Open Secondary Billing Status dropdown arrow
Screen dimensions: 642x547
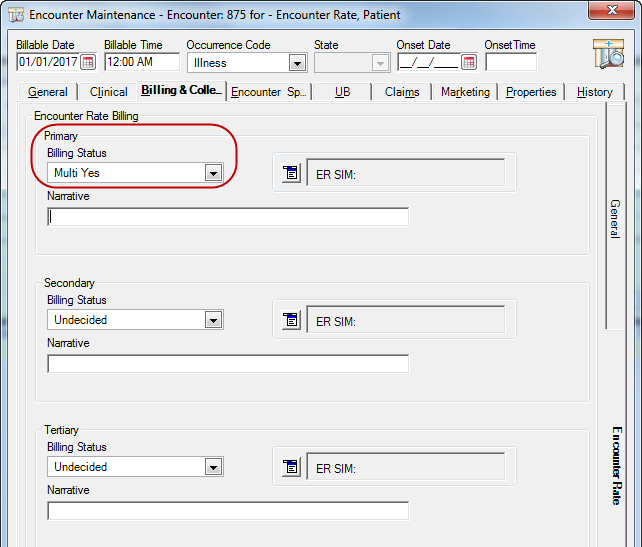(x=213, y=320)
